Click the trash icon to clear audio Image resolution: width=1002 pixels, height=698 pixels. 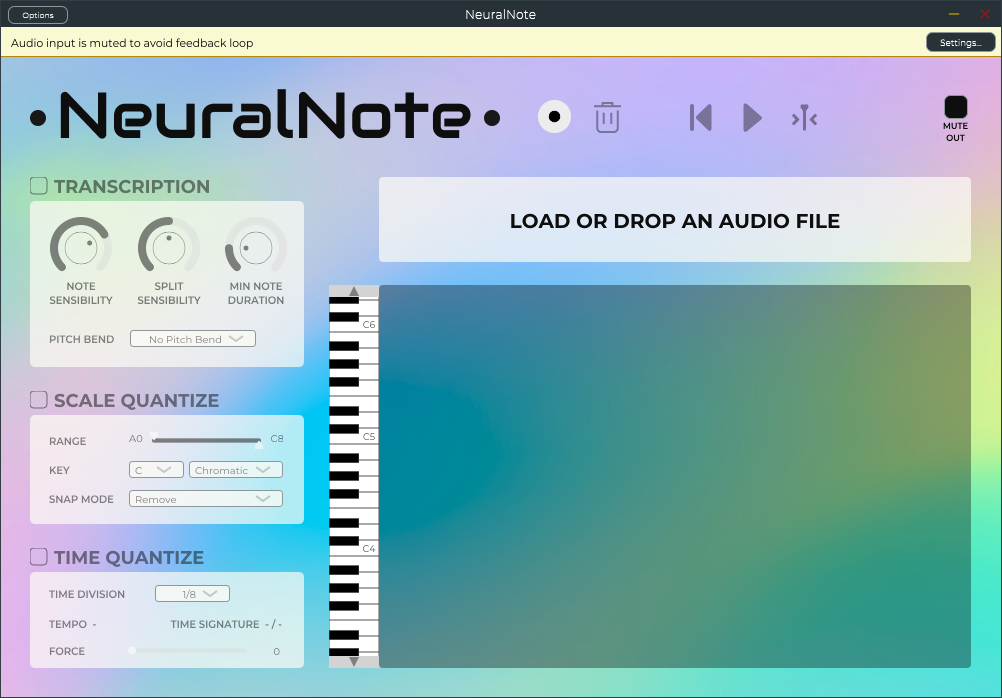pyautogui.click(x=607, y=117)
